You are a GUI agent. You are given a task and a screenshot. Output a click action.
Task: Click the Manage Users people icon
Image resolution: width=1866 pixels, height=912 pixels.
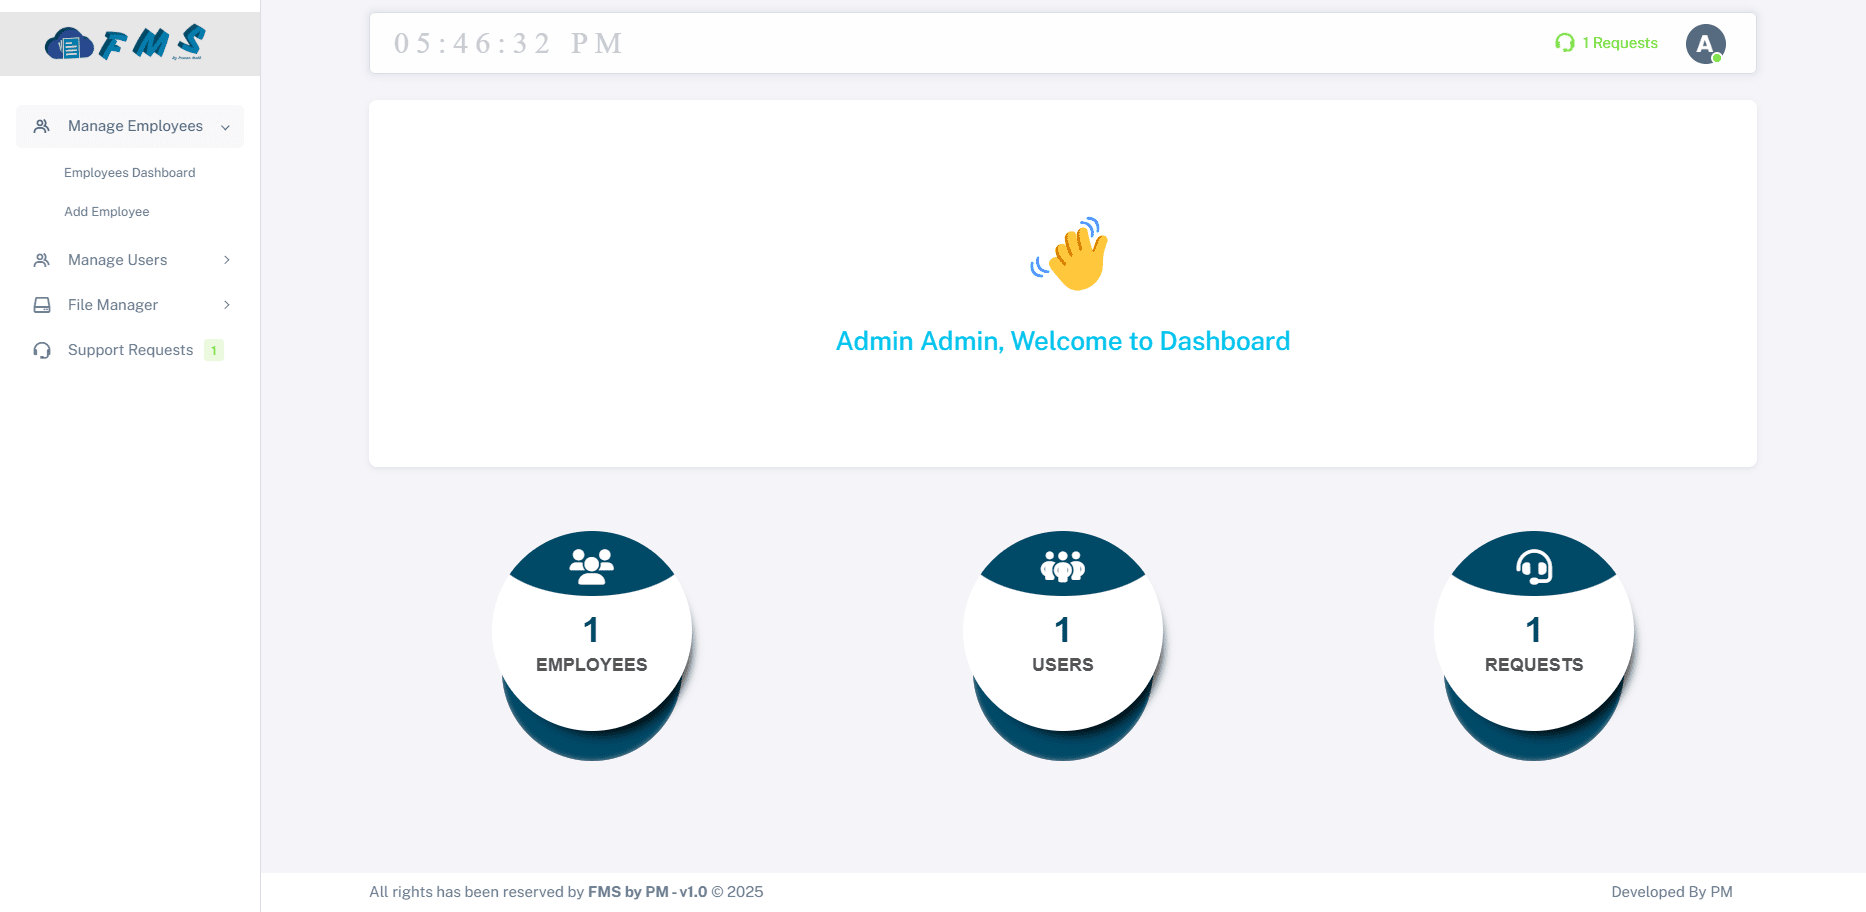click(42, 260)
